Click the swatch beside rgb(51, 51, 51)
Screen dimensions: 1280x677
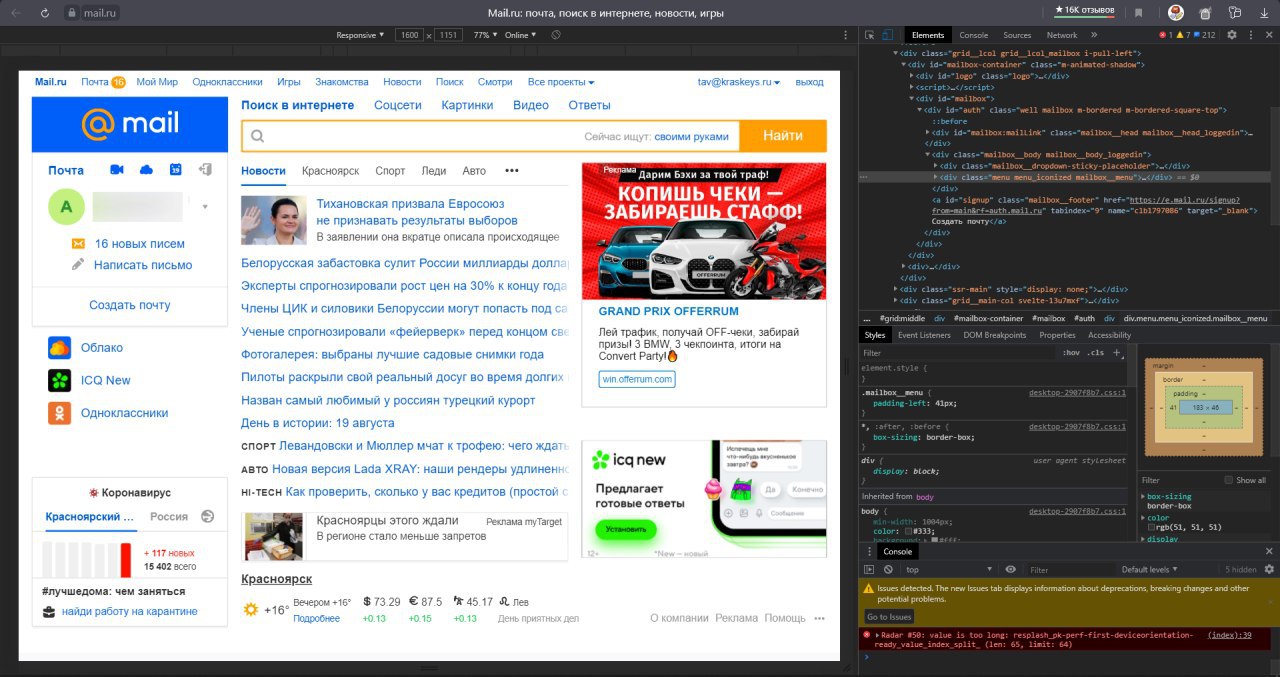click(x=1151, y=528)
